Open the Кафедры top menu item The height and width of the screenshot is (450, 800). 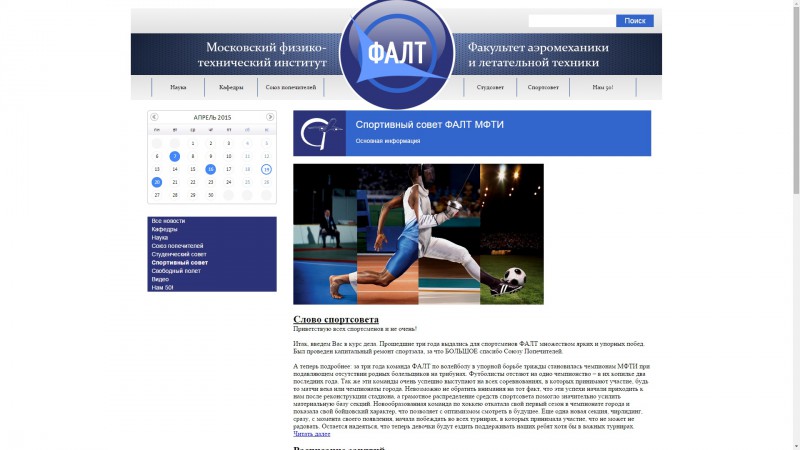(231, 87)
